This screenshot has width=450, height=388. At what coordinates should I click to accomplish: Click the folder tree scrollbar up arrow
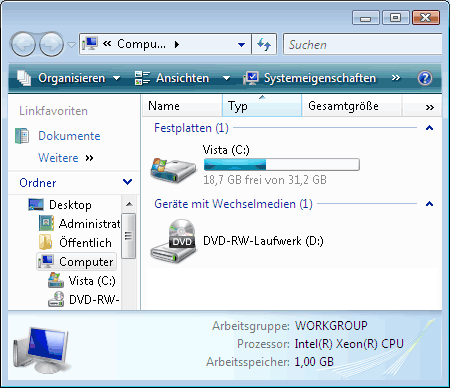[129, 204]
